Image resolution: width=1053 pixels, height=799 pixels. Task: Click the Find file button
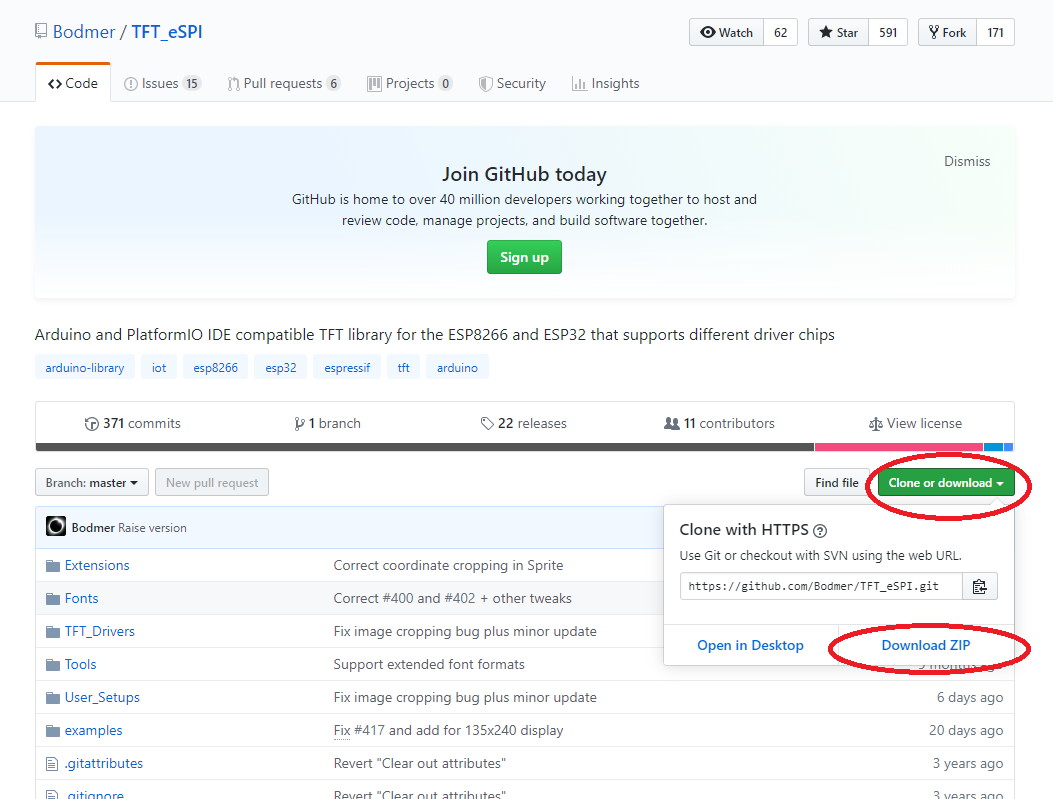837,483
